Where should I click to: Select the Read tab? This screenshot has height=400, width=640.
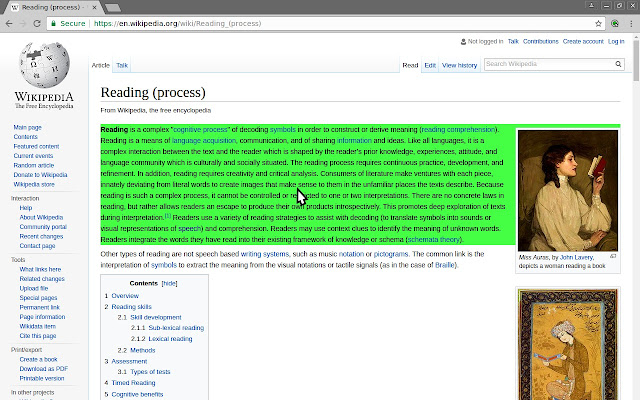410,65
